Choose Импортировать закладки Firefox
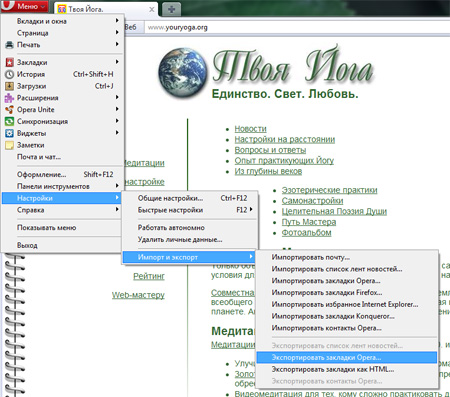Image resolution: width=450 pixels, height=397 pixels. click(347, 293)
